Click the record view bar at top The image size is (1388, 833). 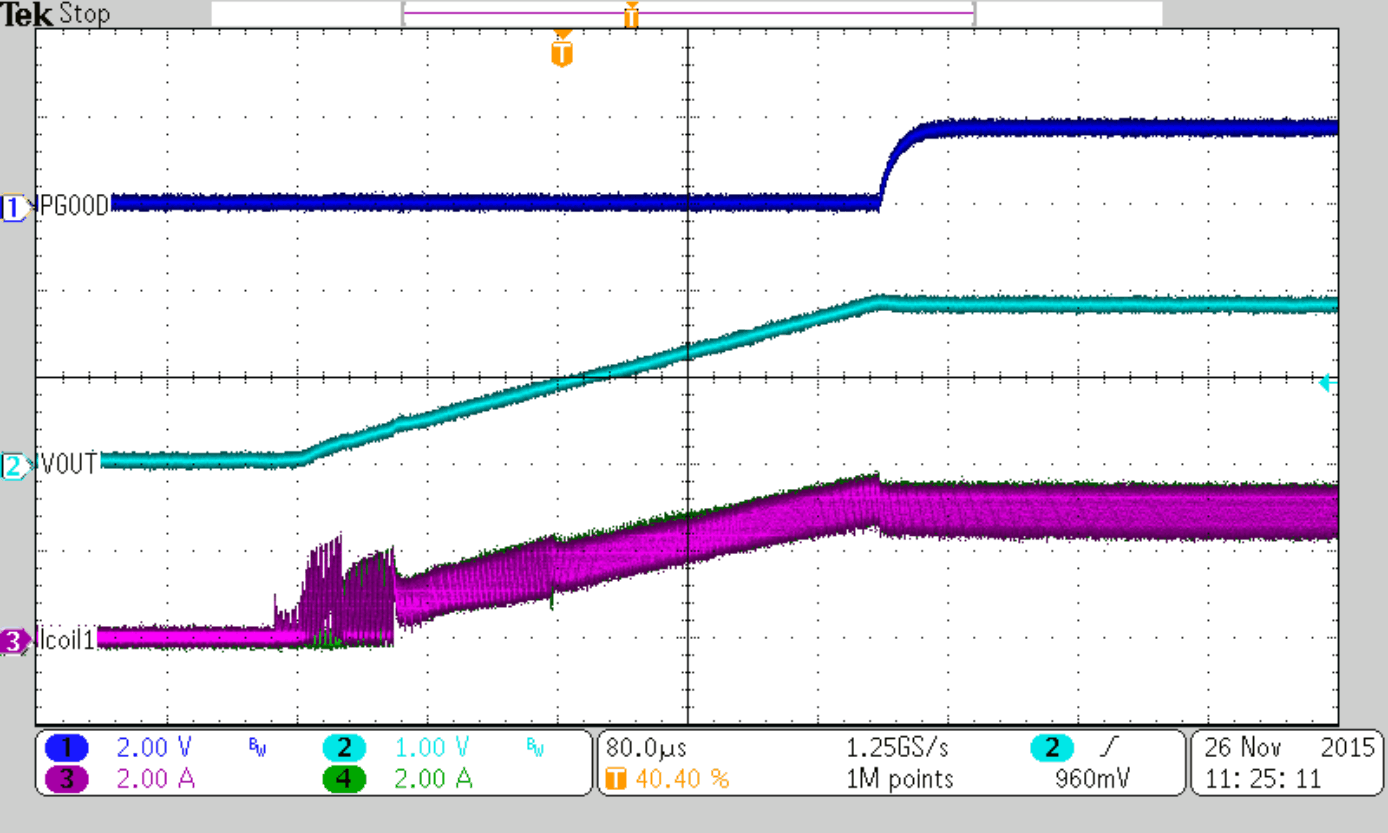(687, 14)
